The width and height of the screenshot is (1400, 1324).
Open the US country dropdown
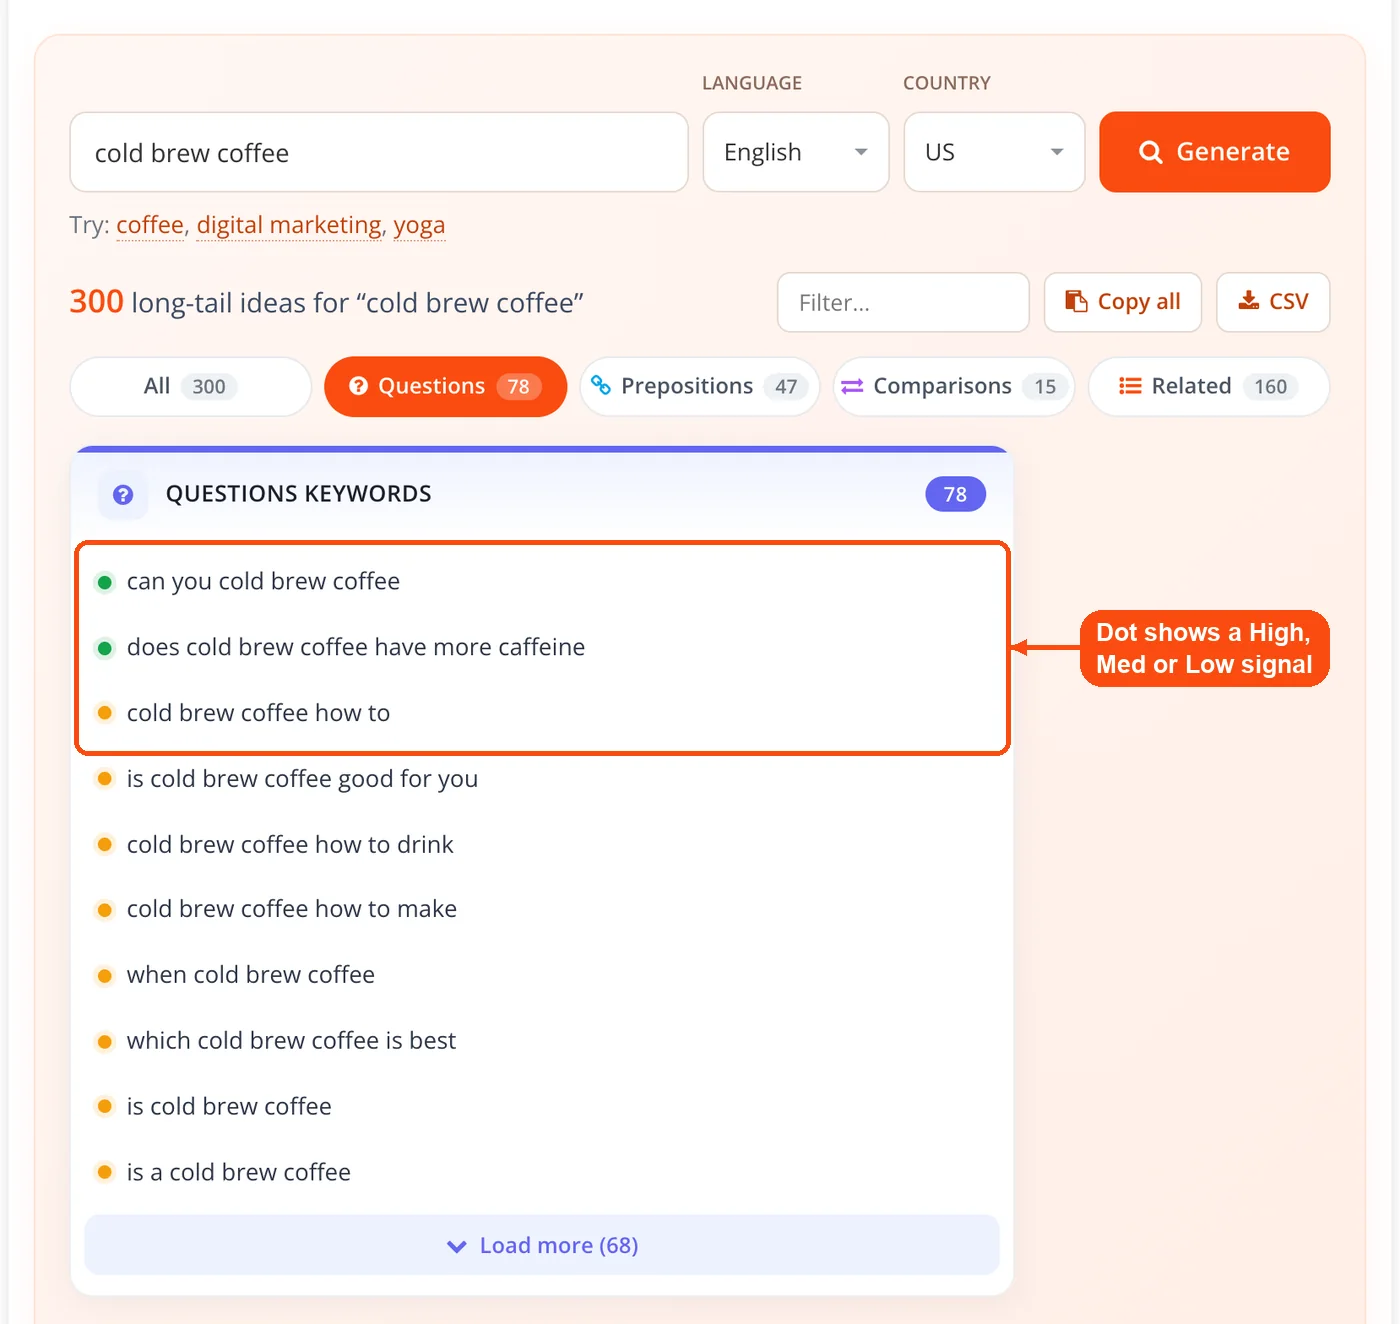[994, 152]
